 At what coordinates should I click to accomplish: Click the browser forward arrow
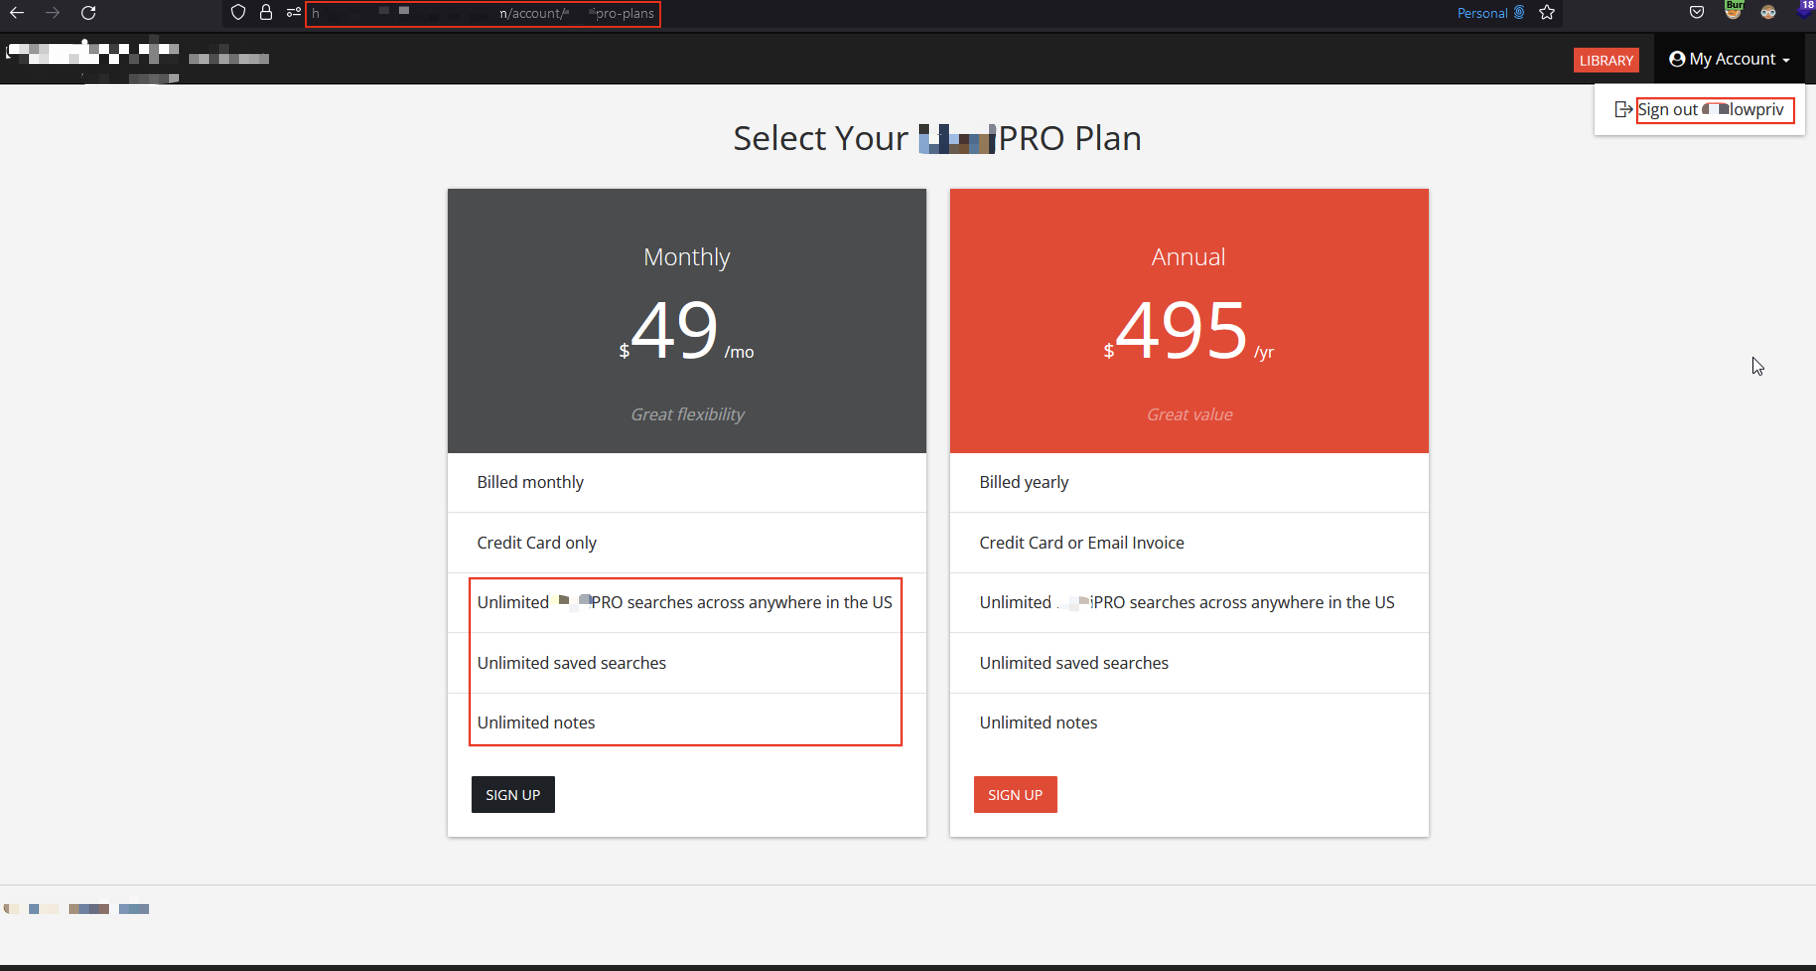point(53,13)
